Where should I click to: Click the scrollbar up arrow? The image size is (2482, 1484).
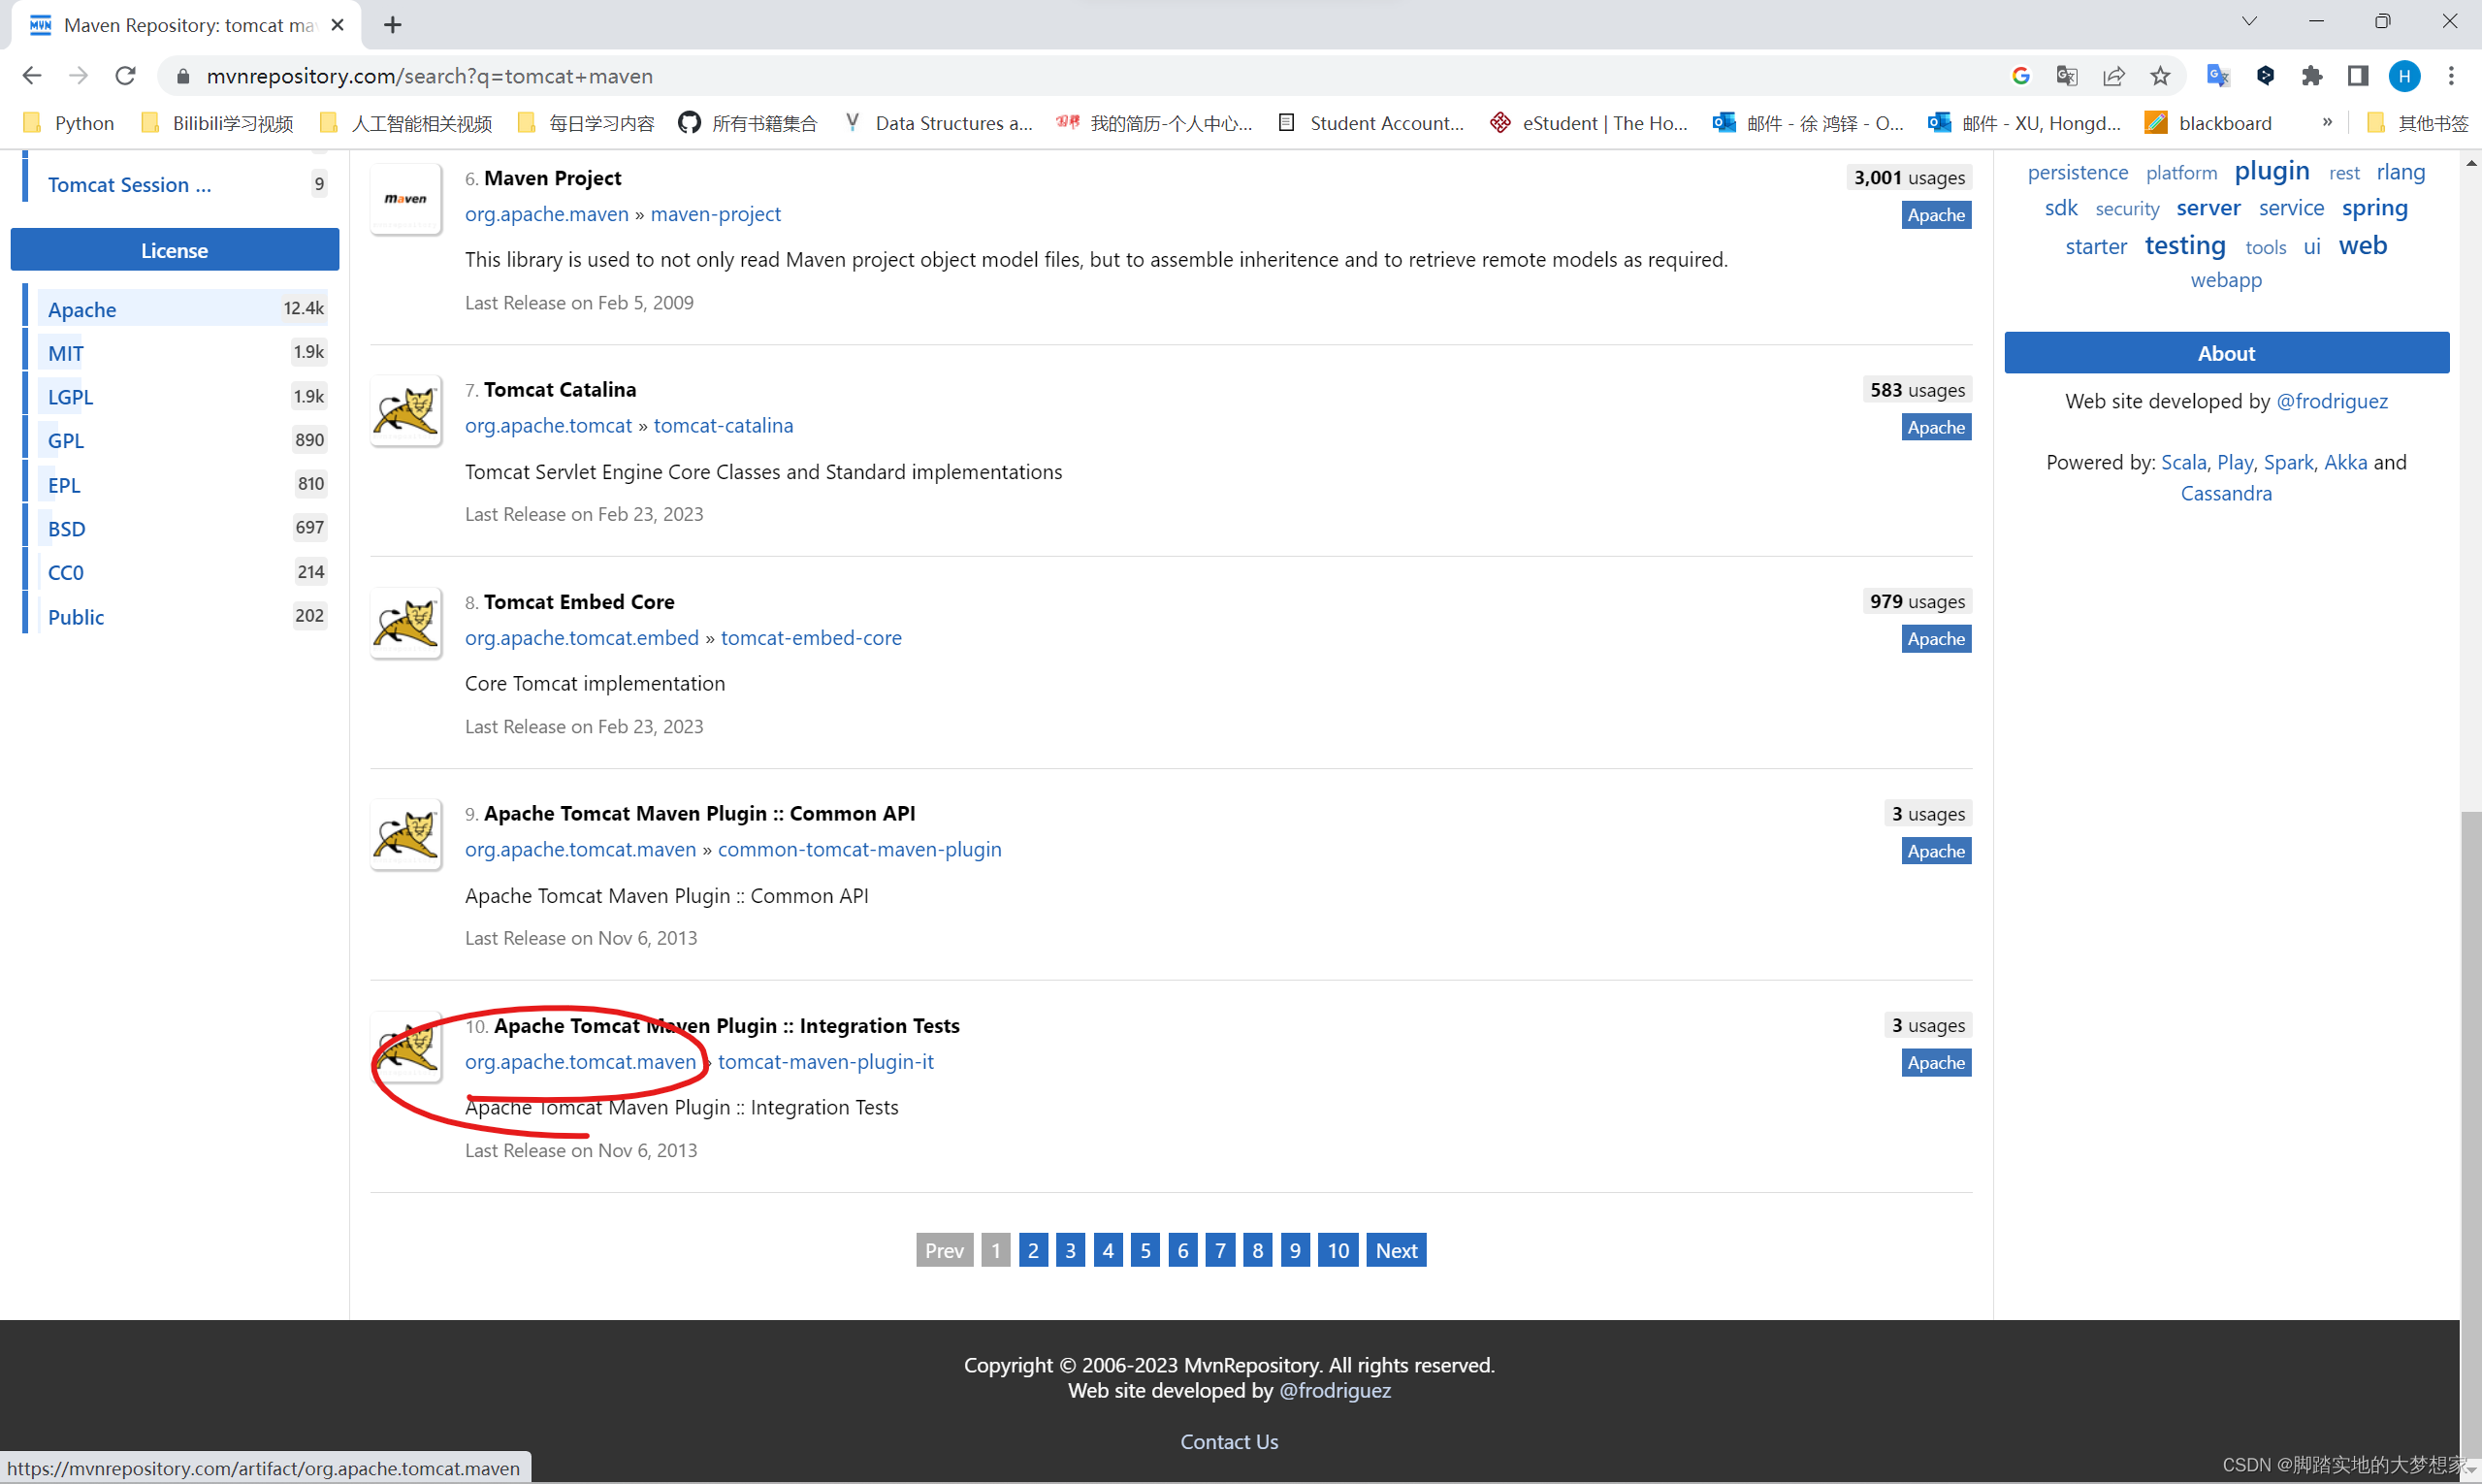2471,162
